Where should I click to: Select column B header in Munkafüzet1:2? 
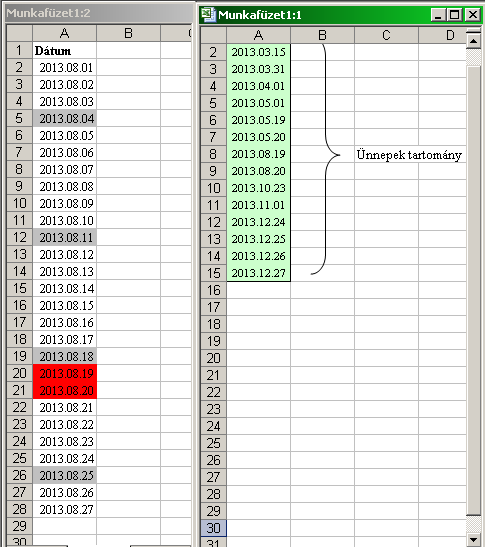(128, 33)
